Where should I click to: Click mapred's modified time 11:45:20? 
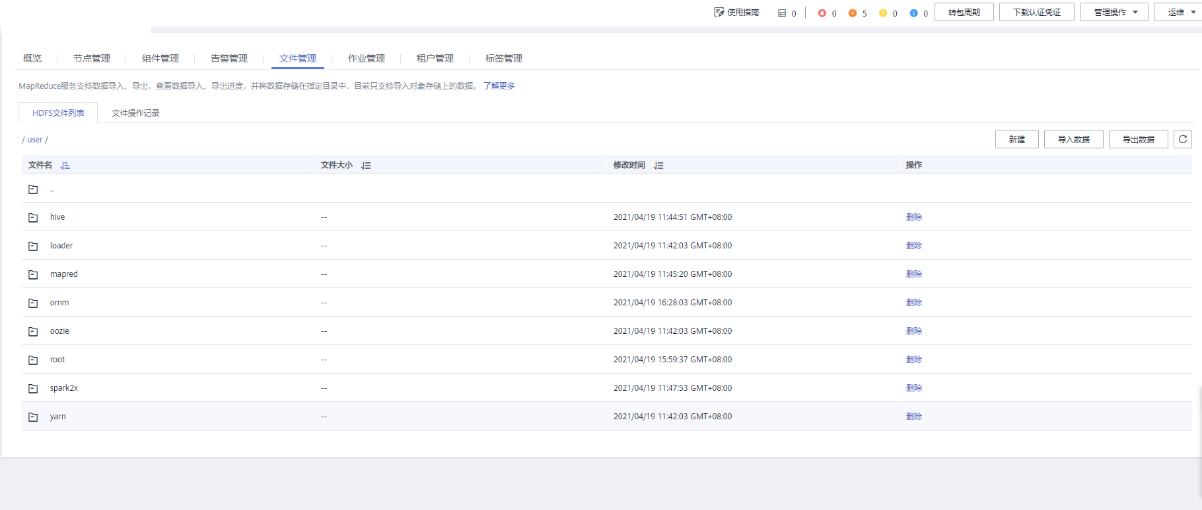pos(672,274)
